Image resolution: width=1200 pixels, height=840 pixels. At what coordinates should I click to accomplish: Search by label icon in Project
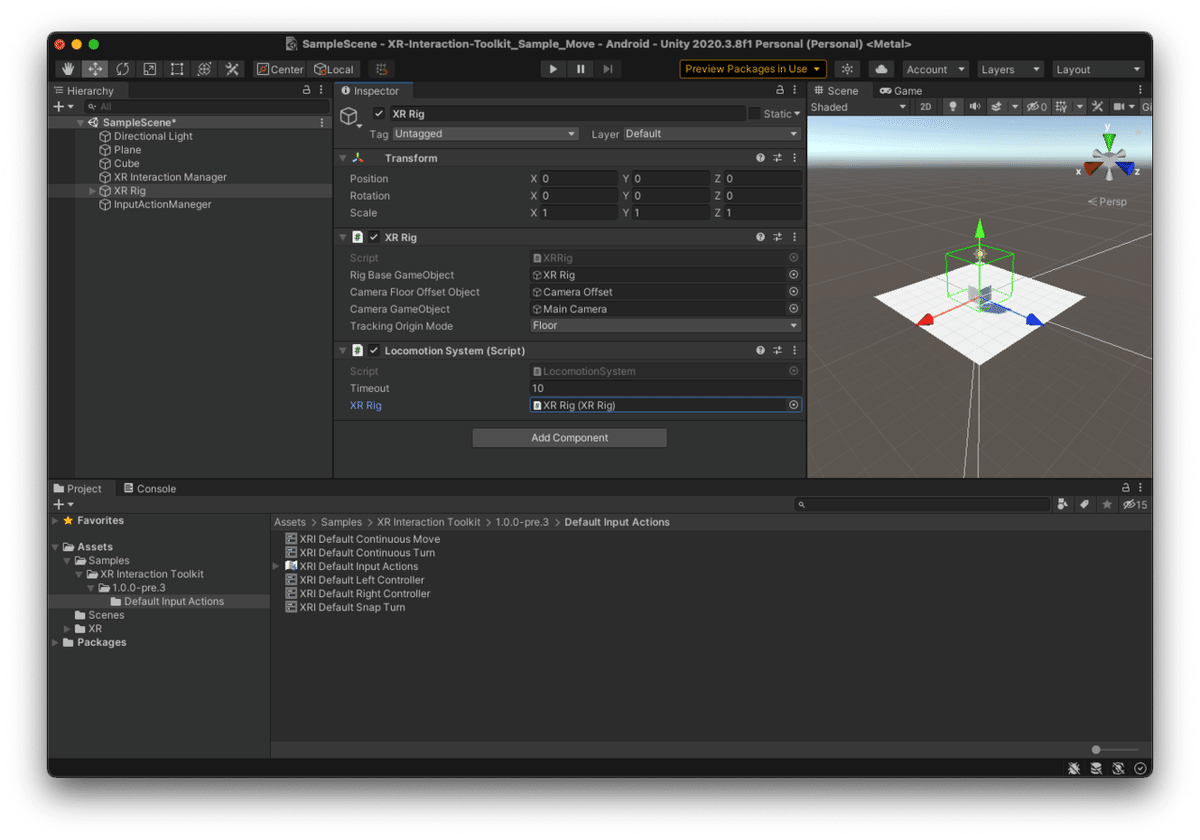click(x=1085, y=505)
